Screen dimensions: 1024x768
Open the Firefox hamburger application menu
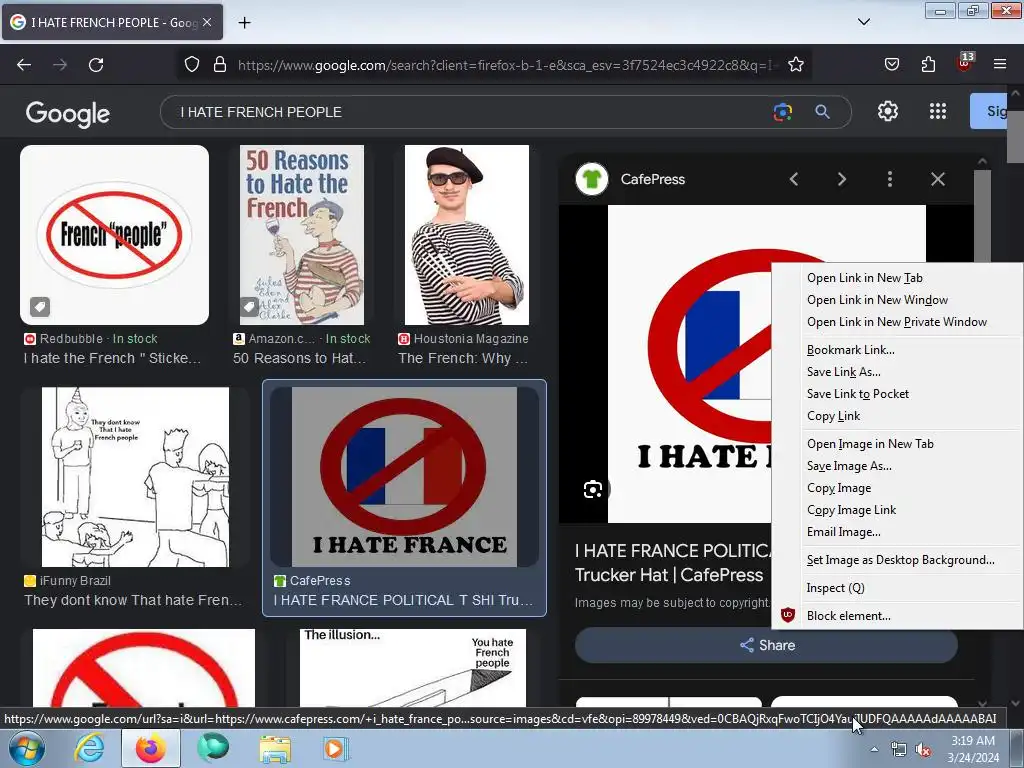pos(1000,64)
